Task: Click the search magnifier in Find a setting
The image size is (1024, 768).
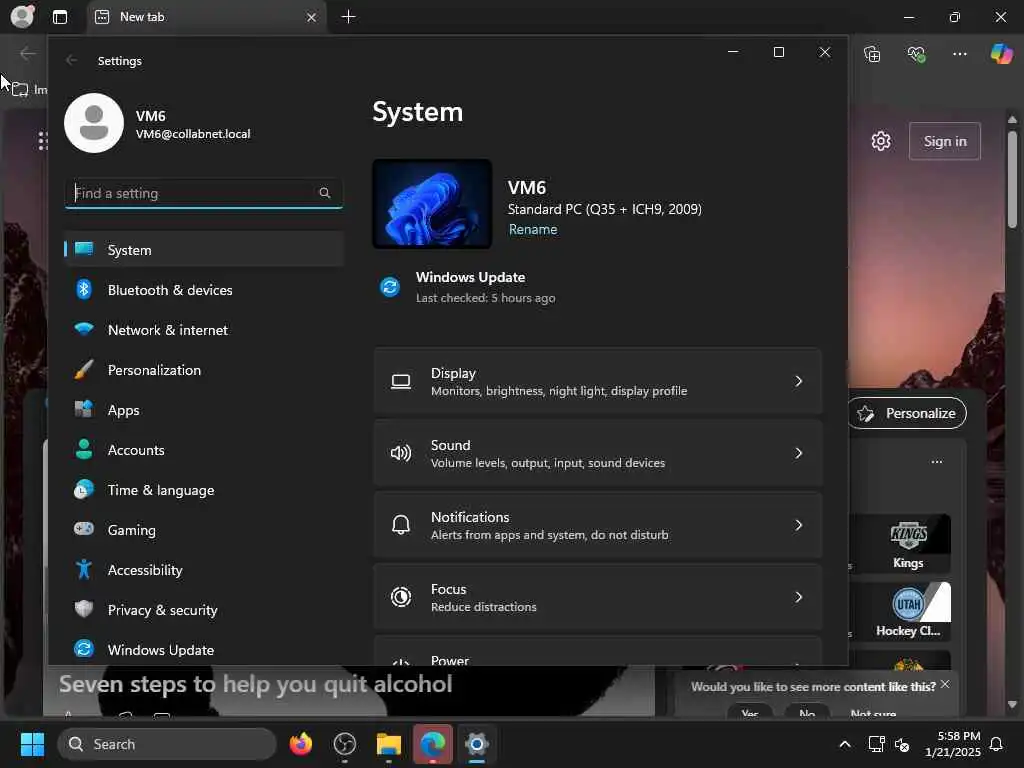Action: [325, 193]
